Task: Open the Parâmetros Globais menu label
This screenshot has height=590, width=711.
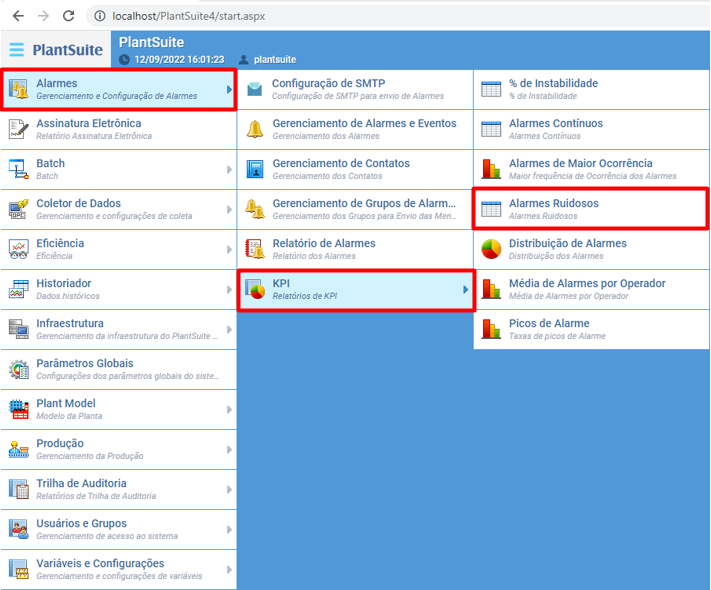Action: click(85, 363)
